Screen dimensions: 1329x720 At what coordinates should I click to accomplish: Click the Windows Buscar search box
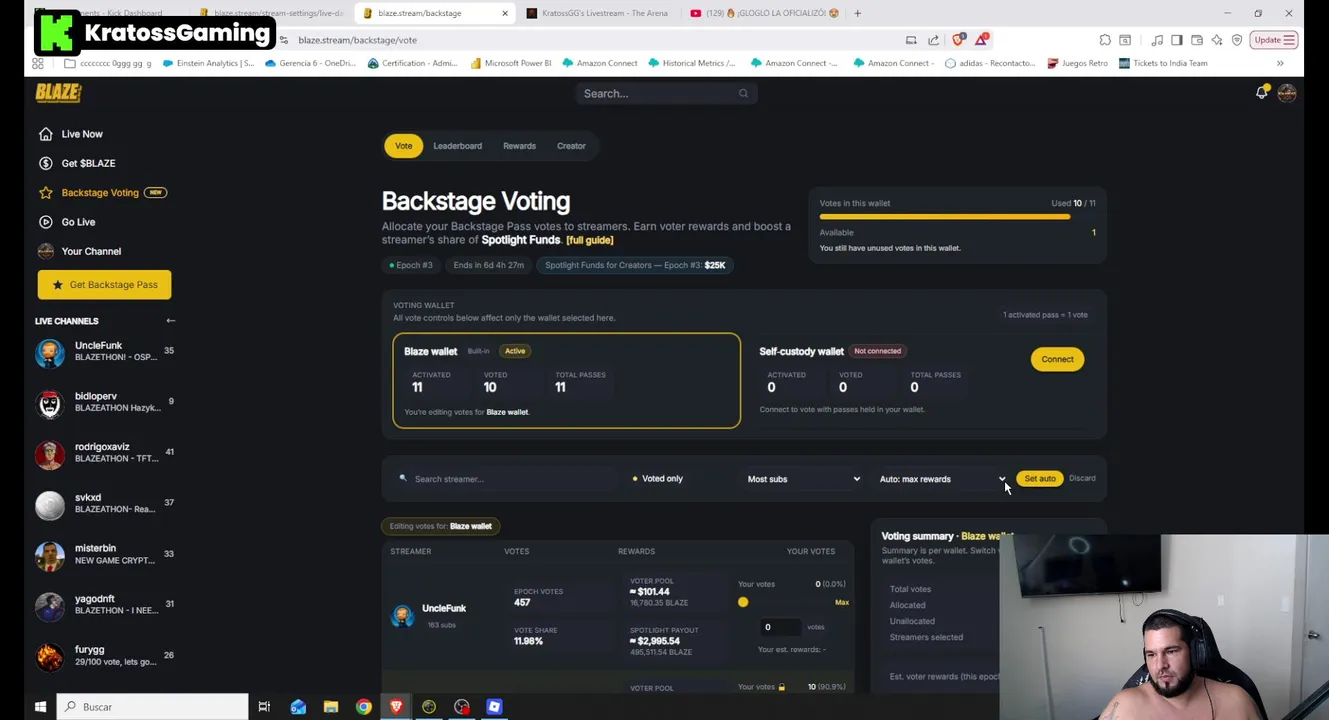(x=152, y=707)
